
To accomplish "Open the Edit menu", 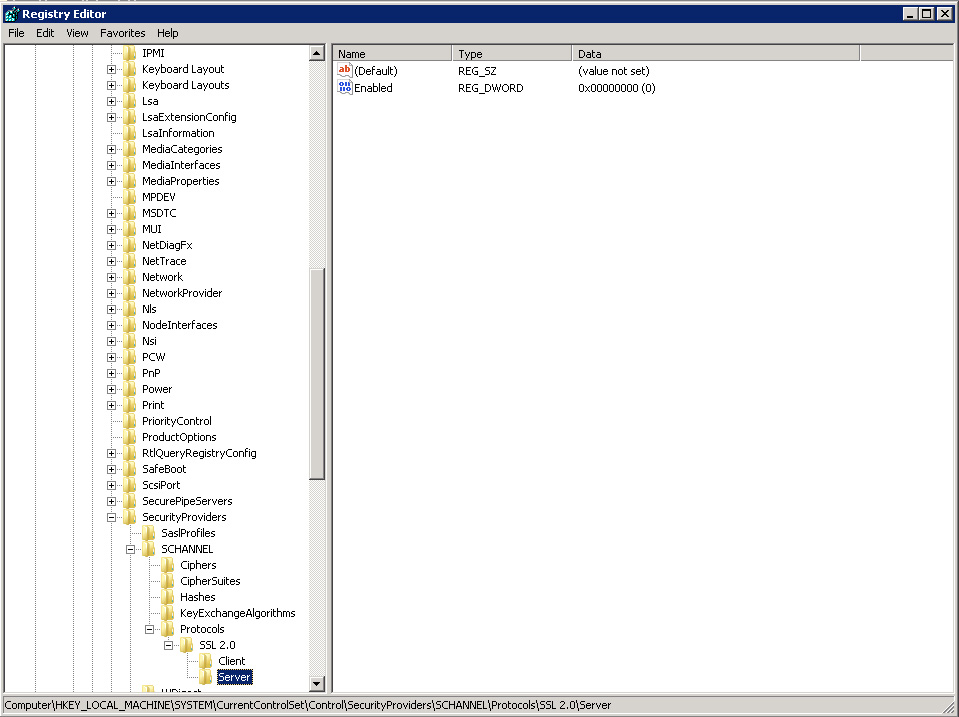I will point(45,33).
